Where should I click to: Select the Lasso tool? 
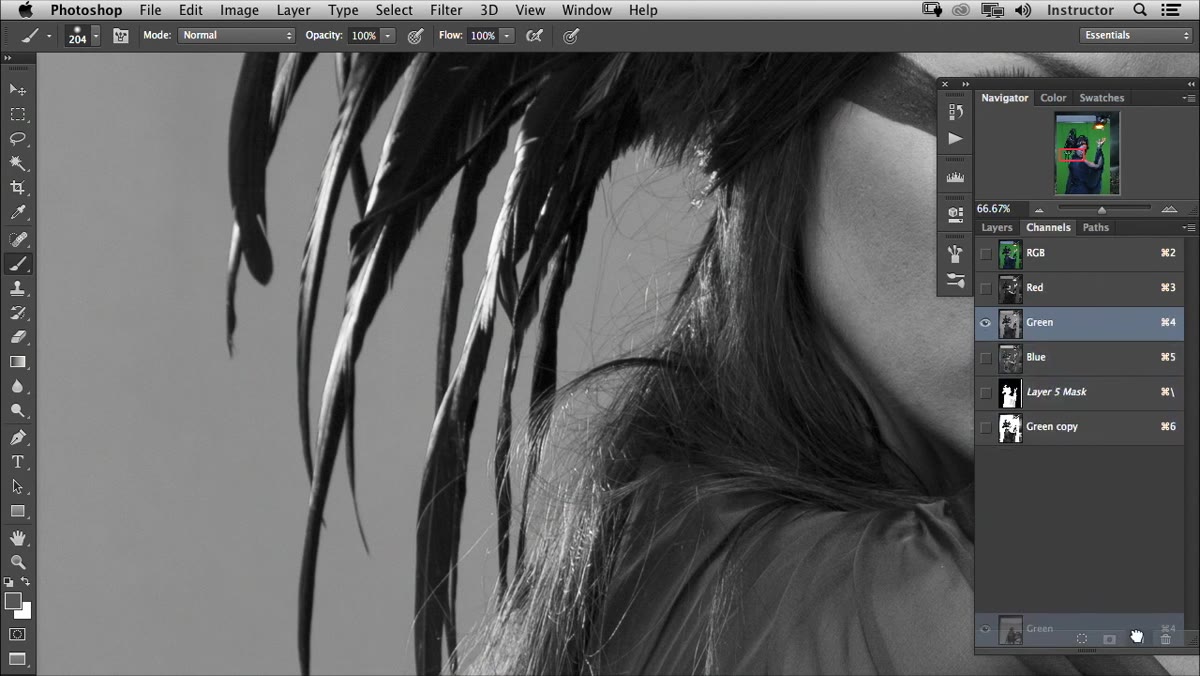click(18, 139)
